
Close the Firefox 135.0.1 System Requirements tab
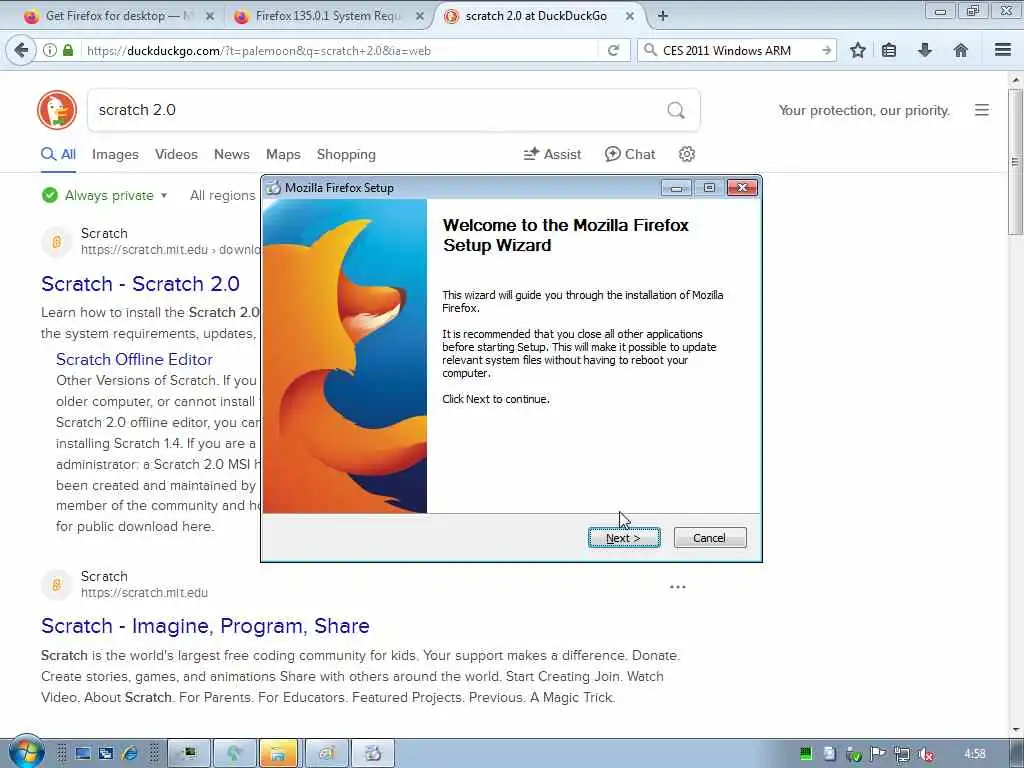click(420, 16)
